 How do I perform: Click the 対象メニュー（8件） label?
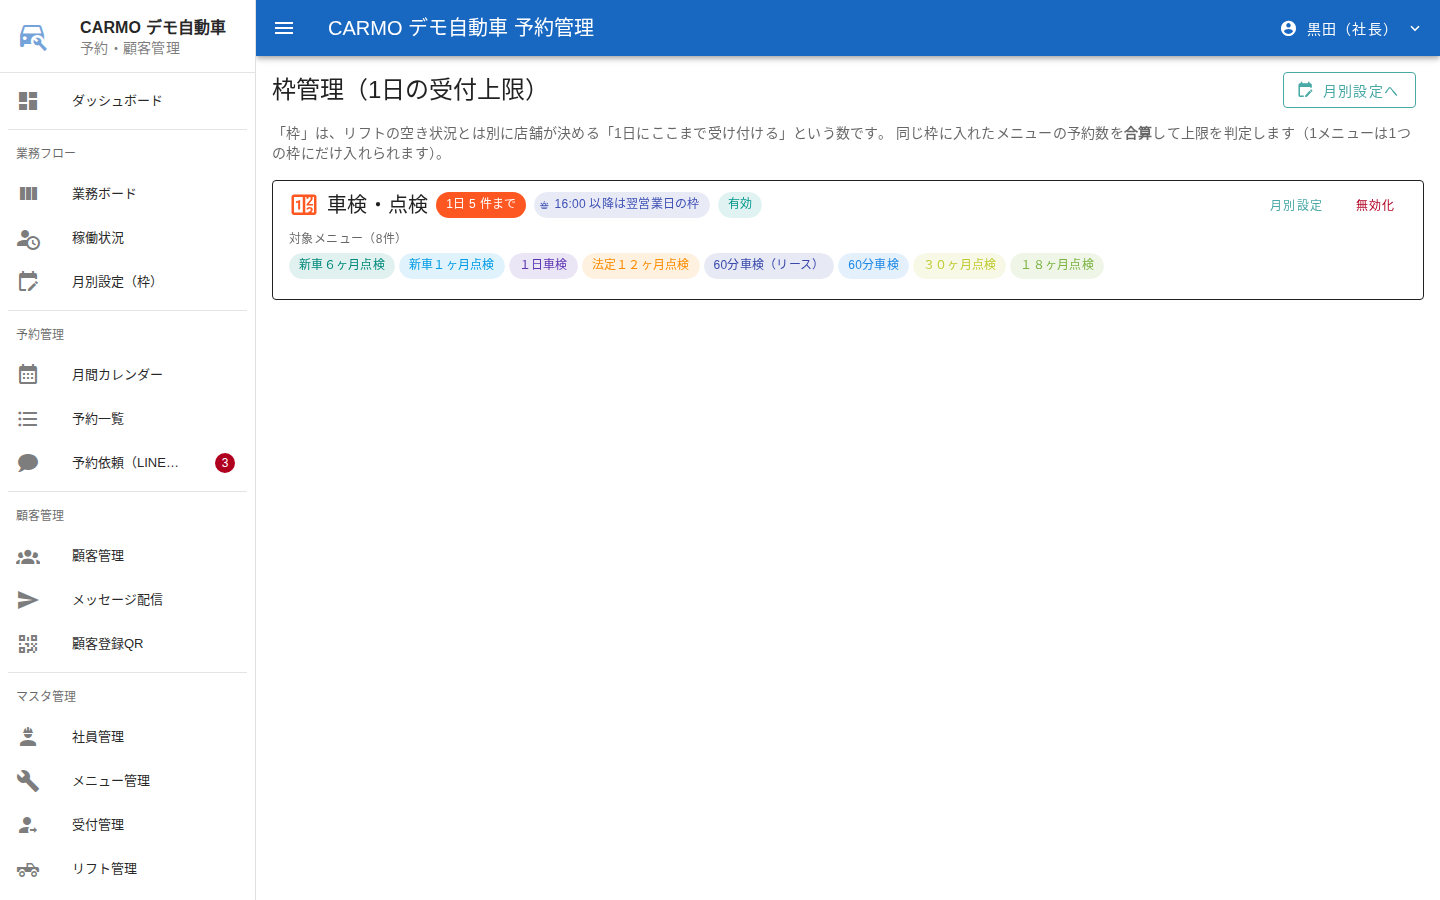348,238
